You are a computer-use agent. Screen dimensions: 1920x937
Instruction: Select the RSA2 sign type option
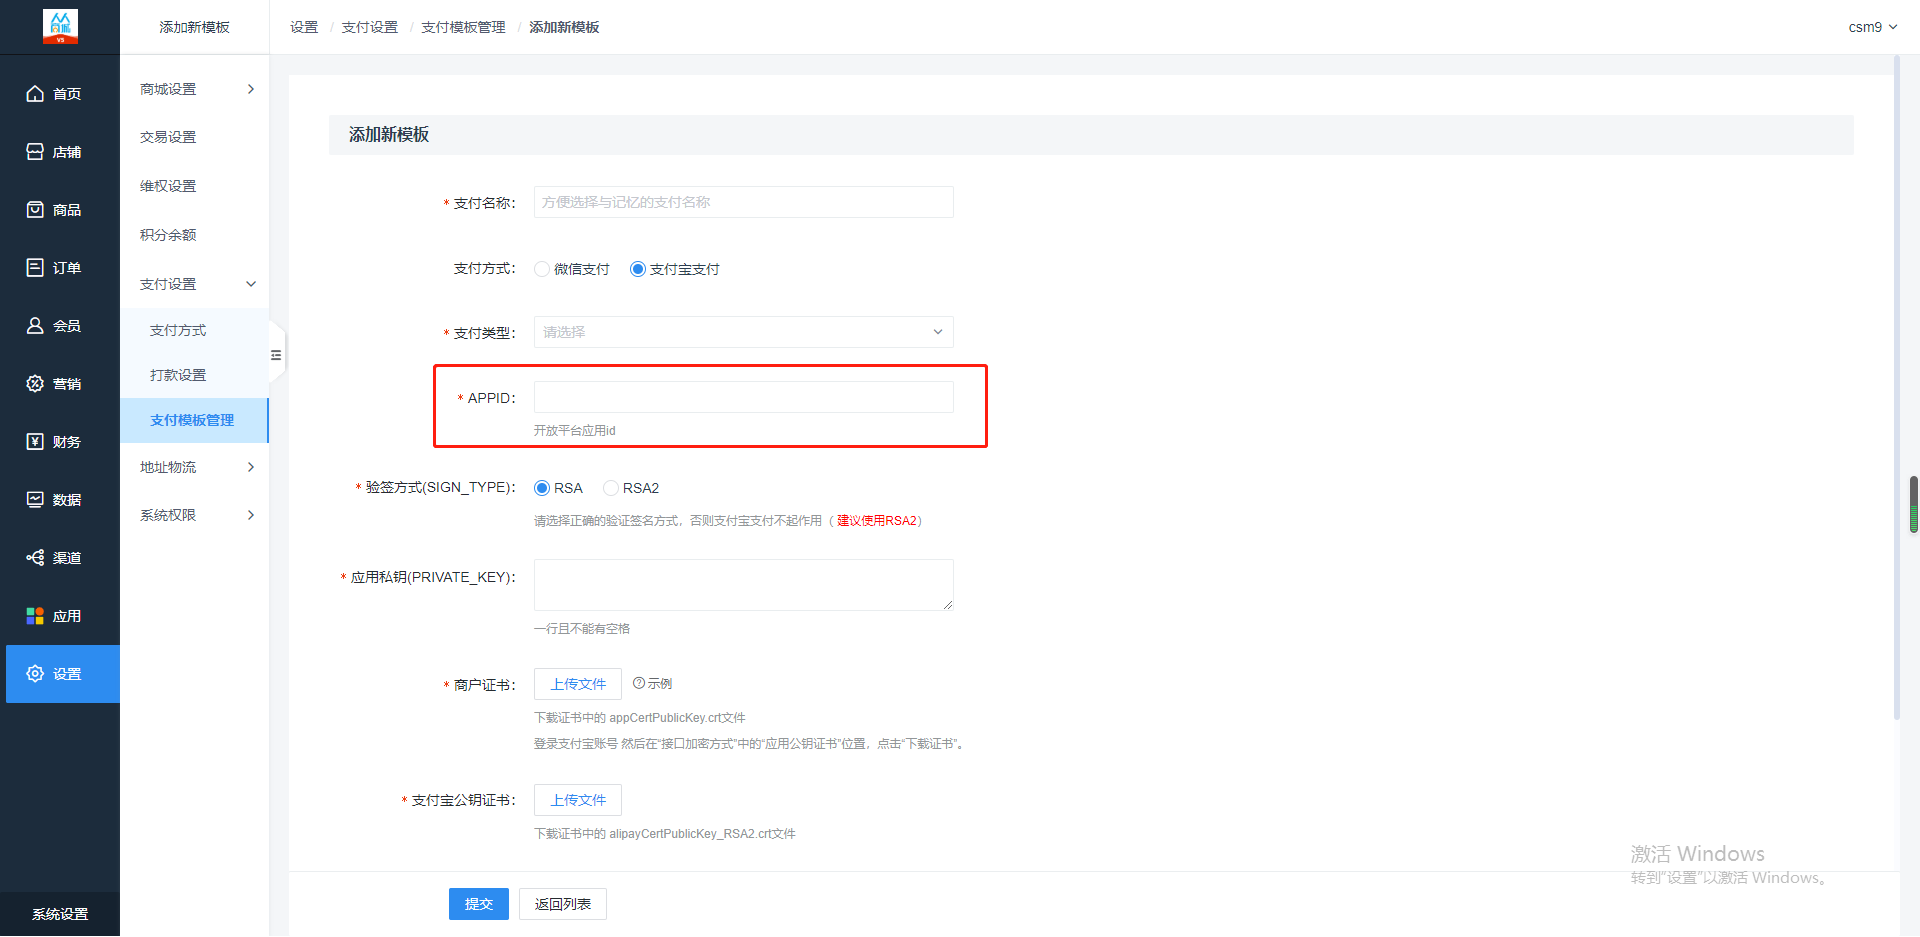610,488
